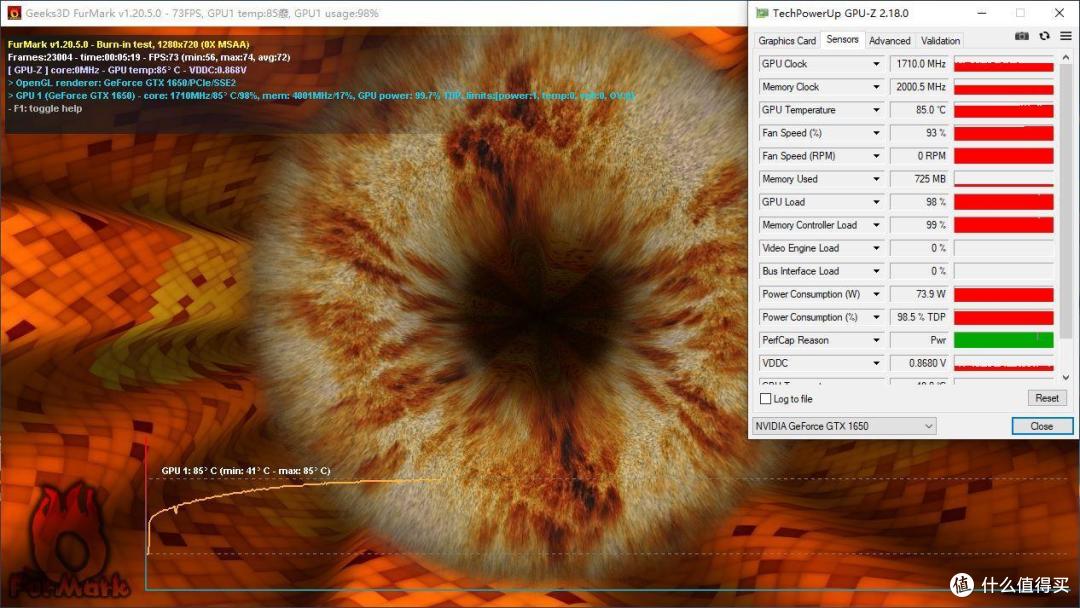Click the GPU 1 temperature graph label
This screenshot has height=608, width=1080.
(246, 471)
